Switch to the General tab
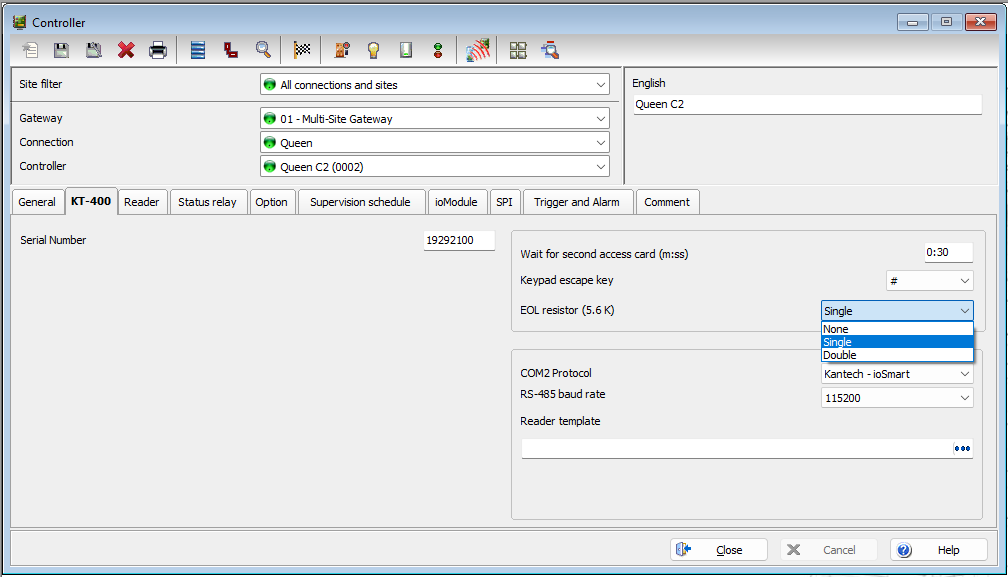 (x=37, y=202)
